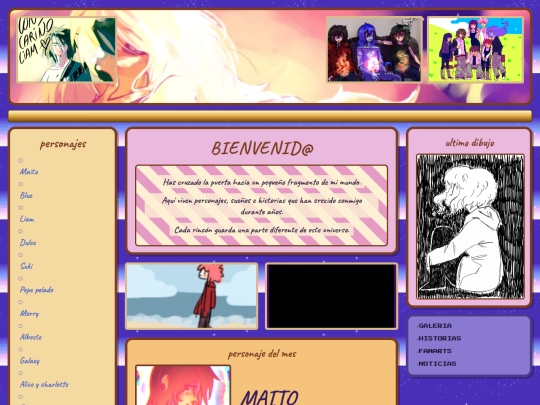Click the personaje del mes heading

click(x=262, y=354)
